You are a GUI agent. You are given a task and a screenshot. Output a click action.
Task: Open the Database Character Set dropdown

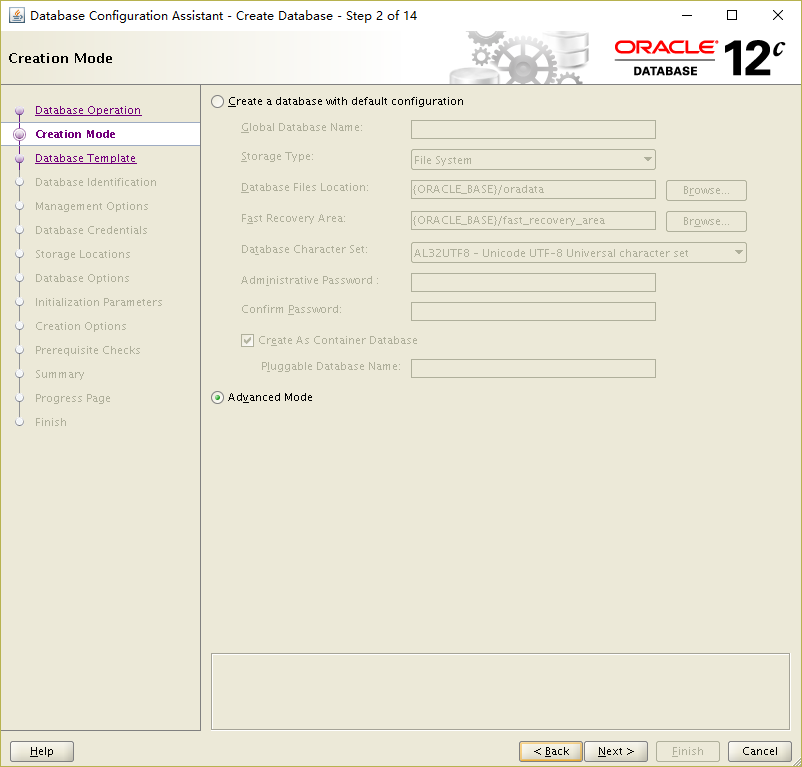(x=578, y=253)
